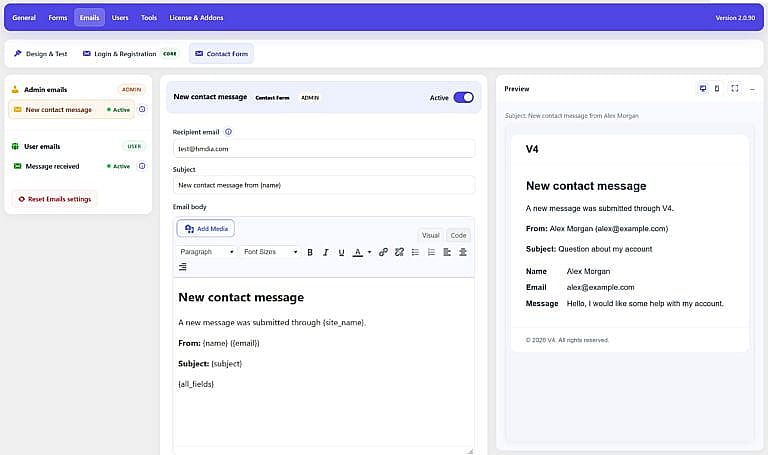Align text right in the editor
Viewport: 768px width, 455px height.
point(183,267)
